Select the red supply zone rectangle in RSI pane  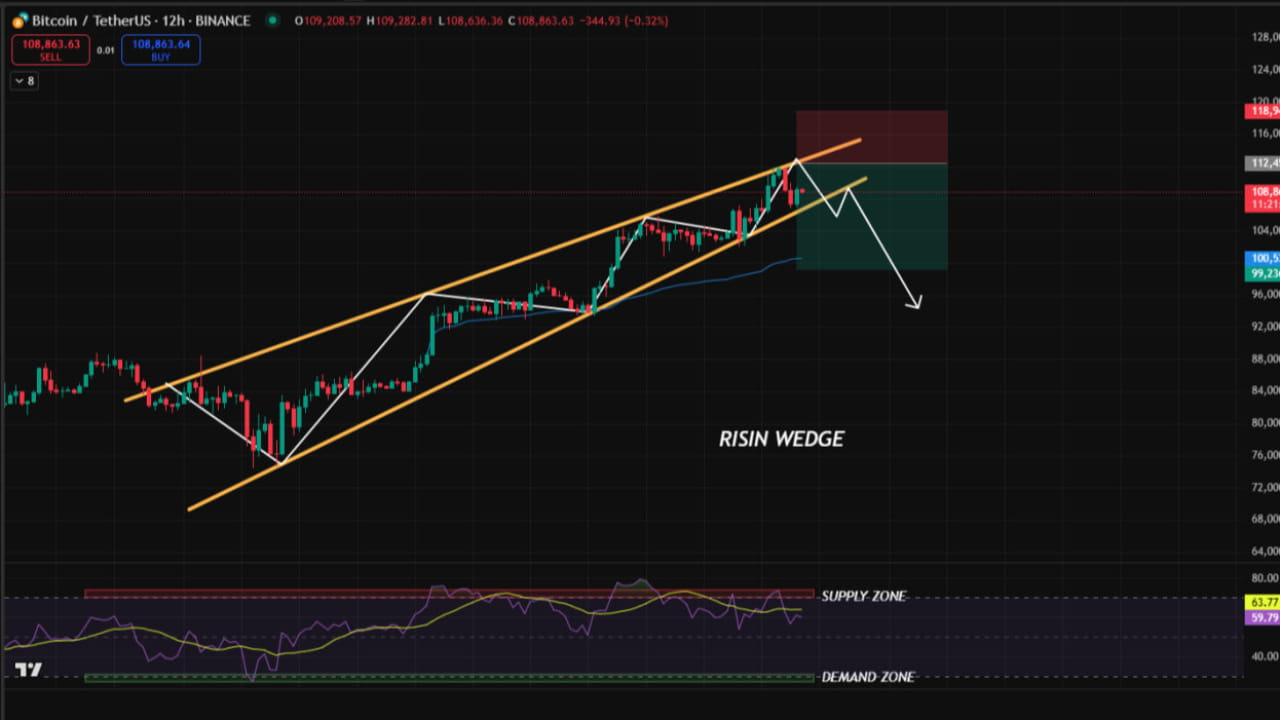(x=449, y=594)
